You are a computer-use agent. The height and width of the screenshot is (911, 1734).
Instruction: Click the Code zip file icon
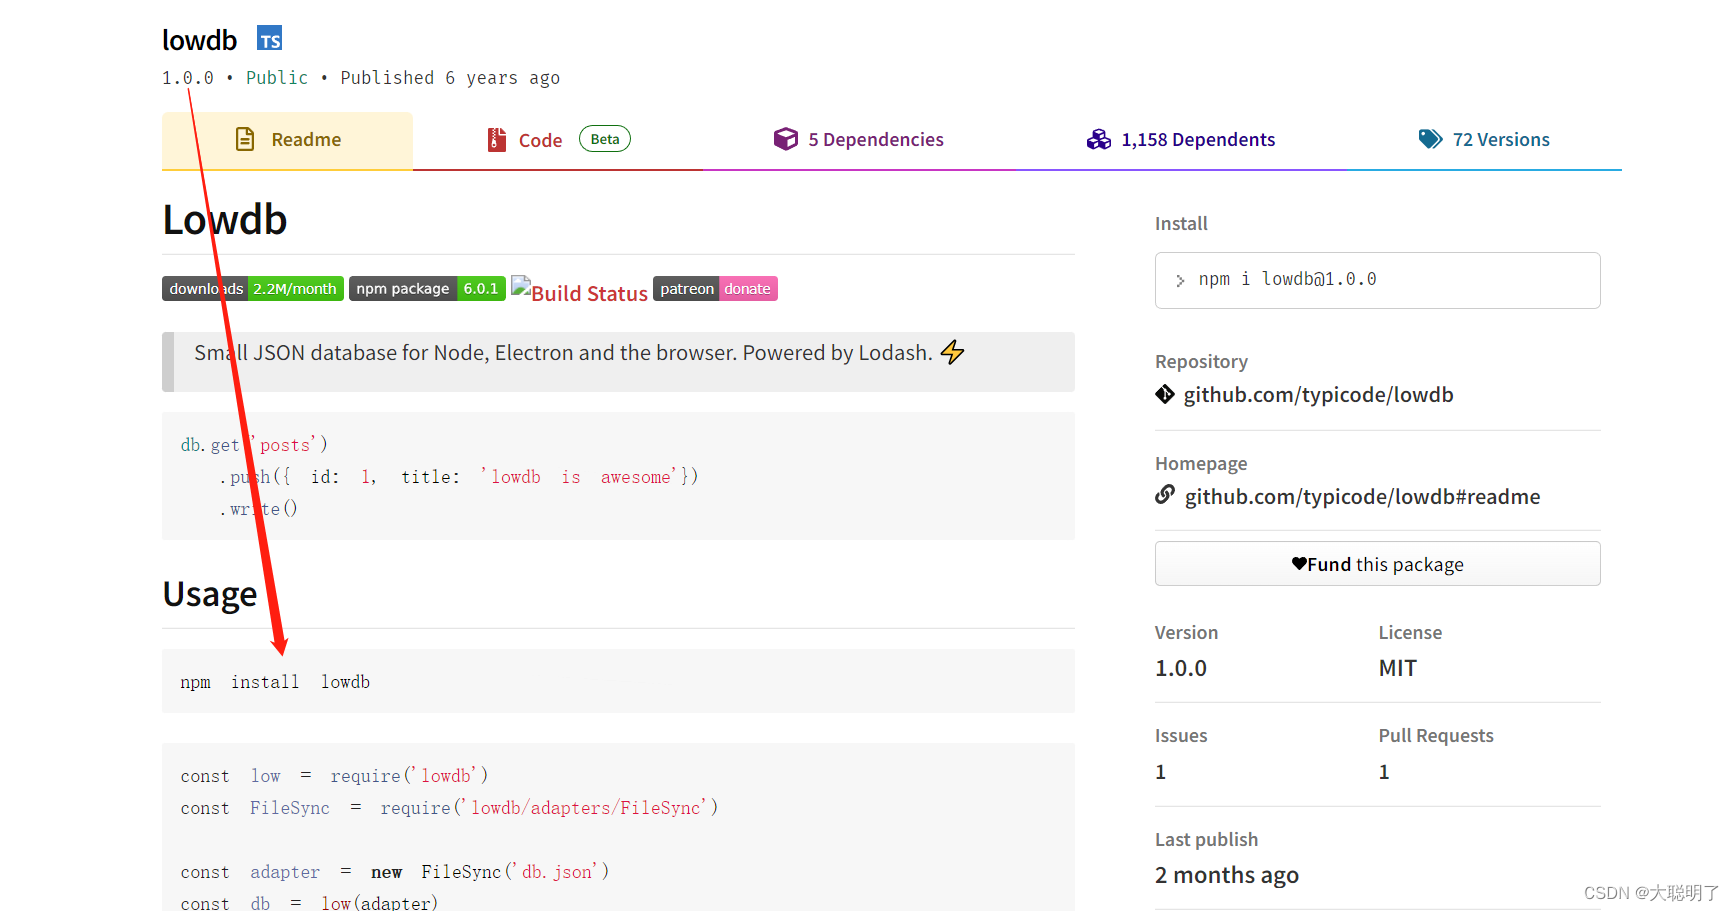pyautogui.click(x=496, y=140)
